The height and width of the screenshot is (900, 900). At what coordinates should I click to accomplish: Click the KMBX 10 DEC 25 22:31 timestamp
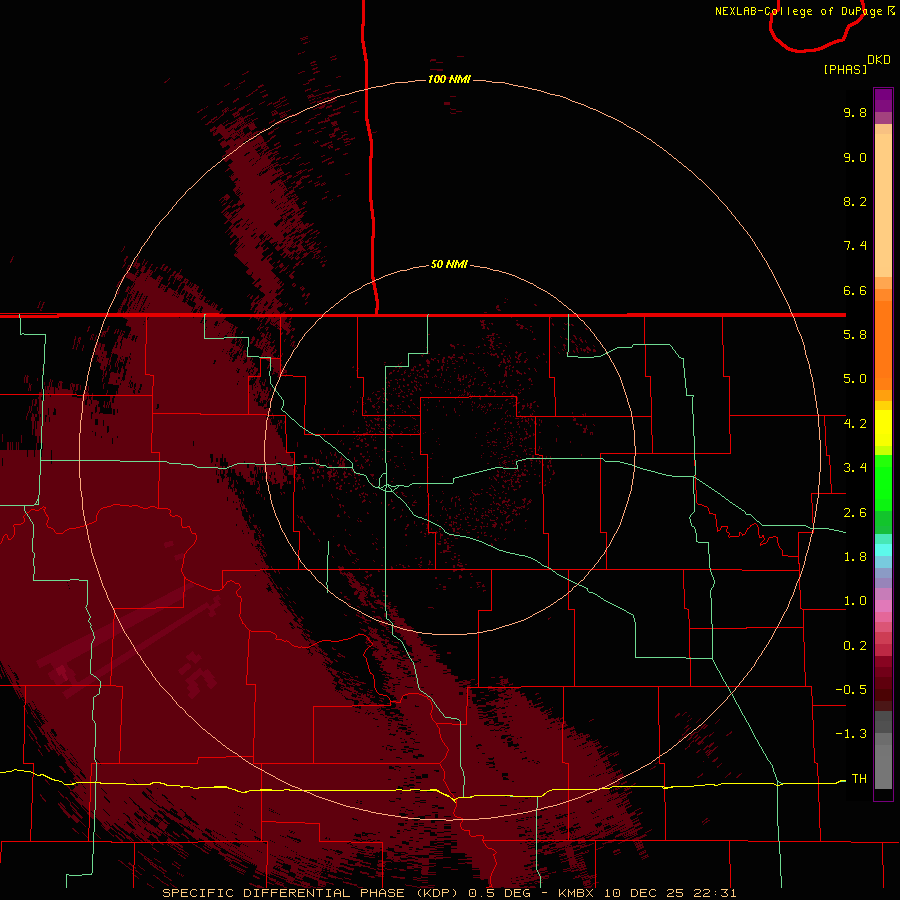point(647,893)
